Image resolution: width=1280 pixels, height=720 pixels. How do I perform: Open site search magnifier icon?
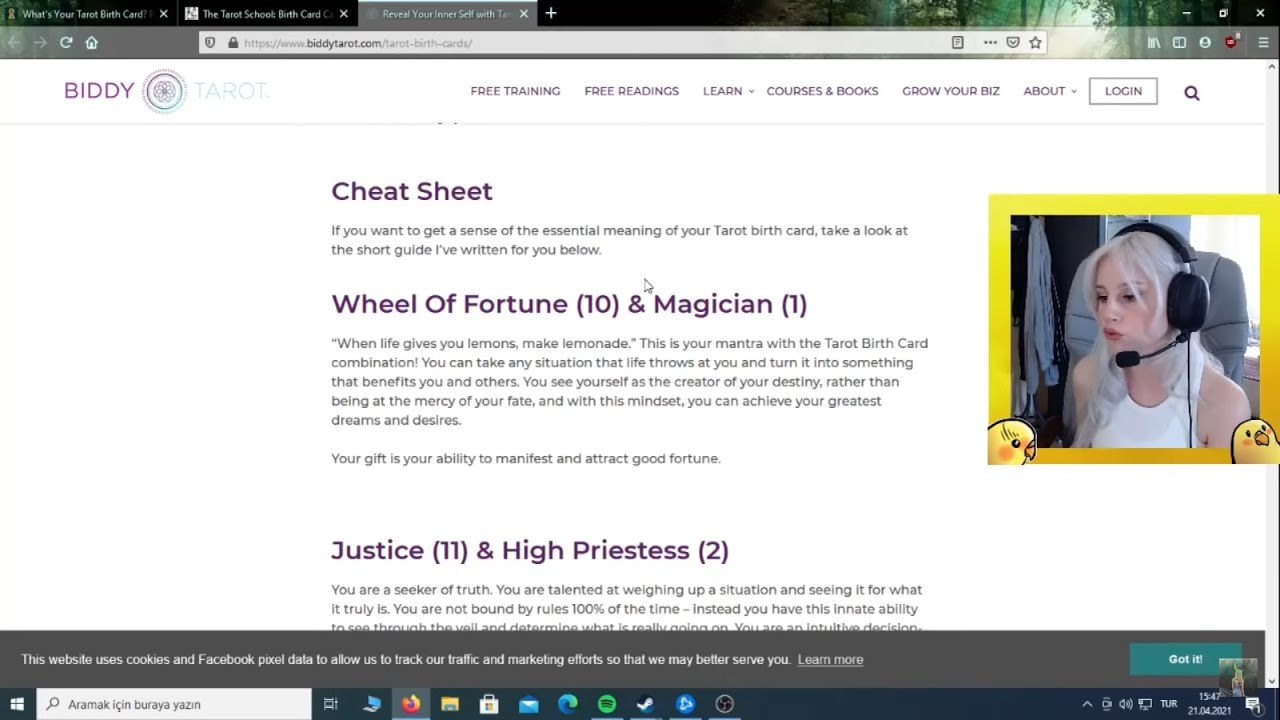(1191, 92)
